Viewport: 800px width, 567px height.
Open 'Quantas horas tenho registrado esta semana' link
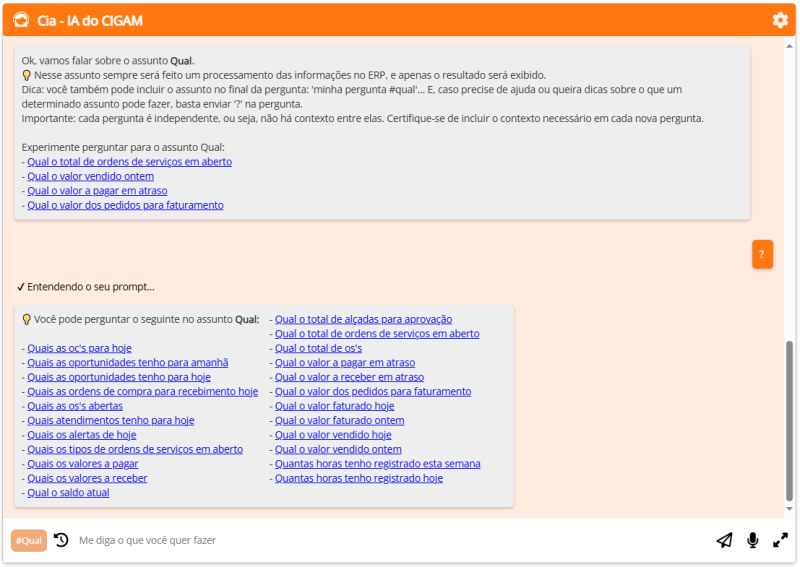point(377,464)
